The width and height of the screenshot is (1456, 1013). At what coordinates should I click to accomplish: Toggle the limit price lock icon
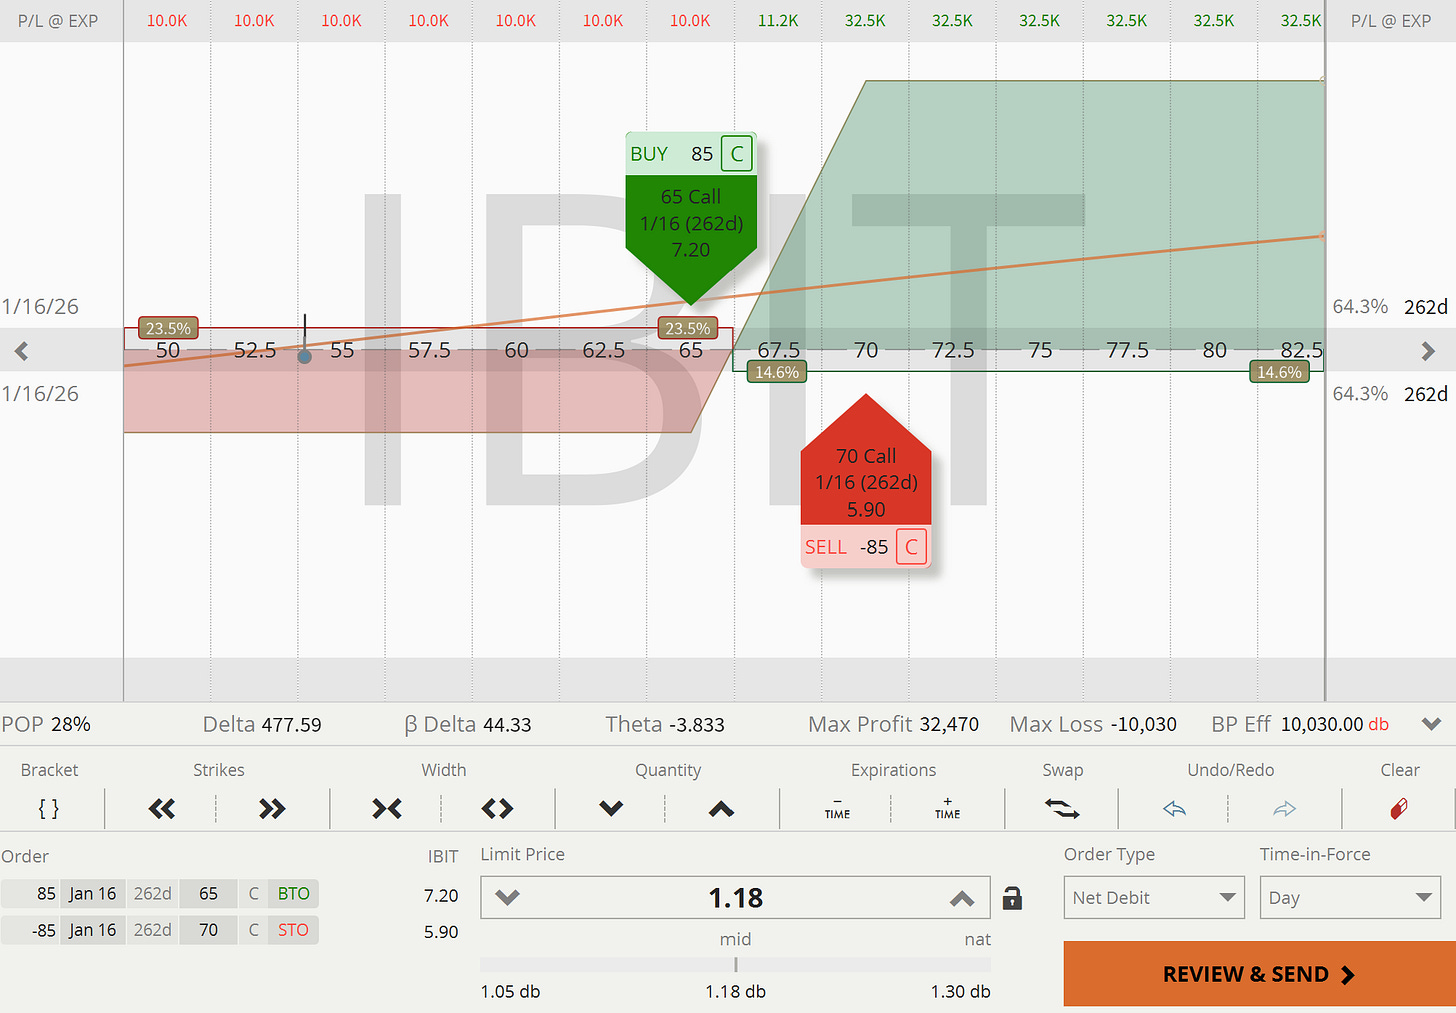click(1012, 898)
